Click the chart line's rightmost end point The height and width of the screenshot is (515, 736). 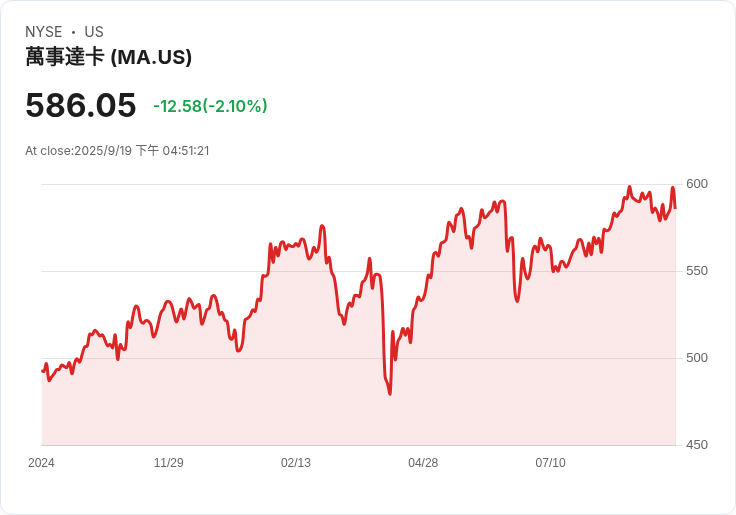[x=675, y=208]
